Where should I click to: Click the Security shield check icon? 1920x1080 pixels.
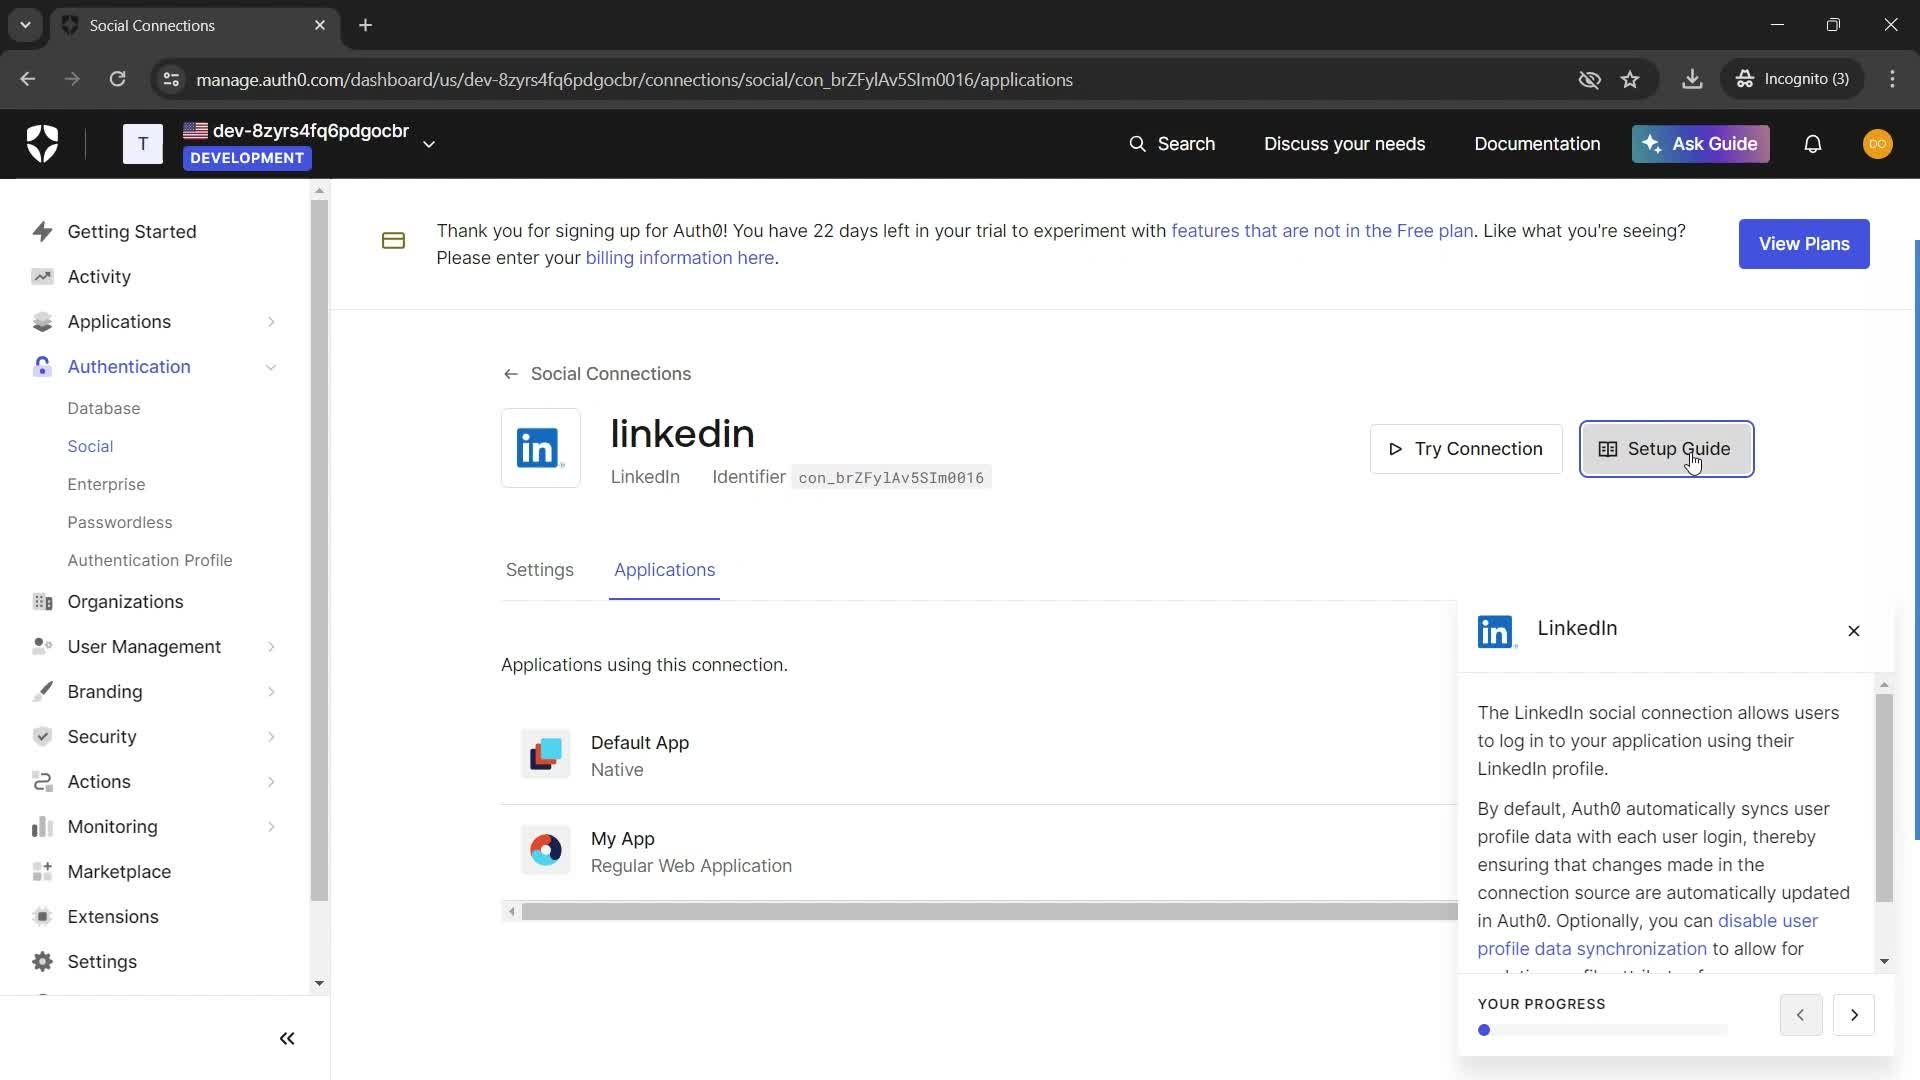[x=42, y=737]
